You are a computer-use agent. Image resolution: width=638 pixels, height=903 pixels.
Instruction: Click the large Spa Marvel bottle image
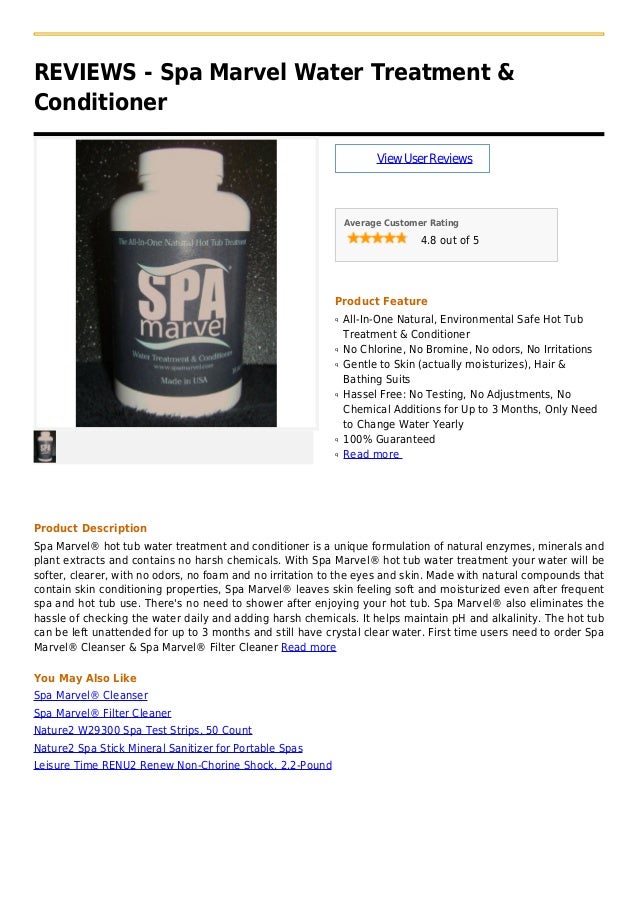176,283
